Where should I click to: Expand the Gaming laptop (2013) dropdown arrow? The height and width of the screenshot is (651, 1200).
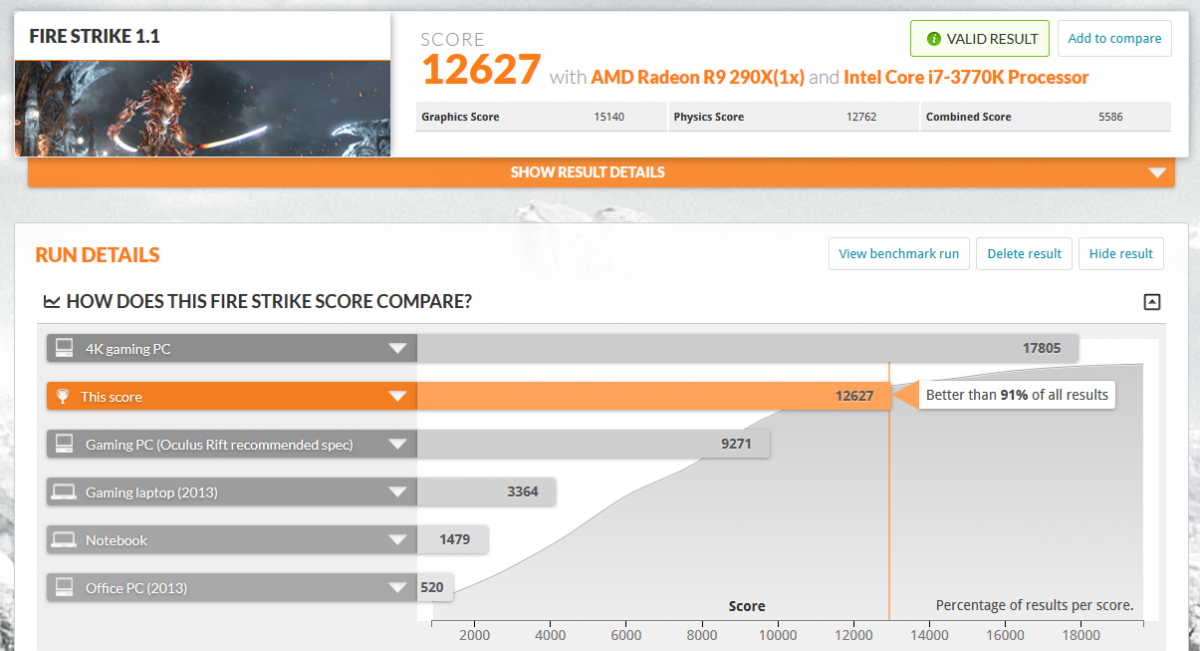tap(398, 492)
